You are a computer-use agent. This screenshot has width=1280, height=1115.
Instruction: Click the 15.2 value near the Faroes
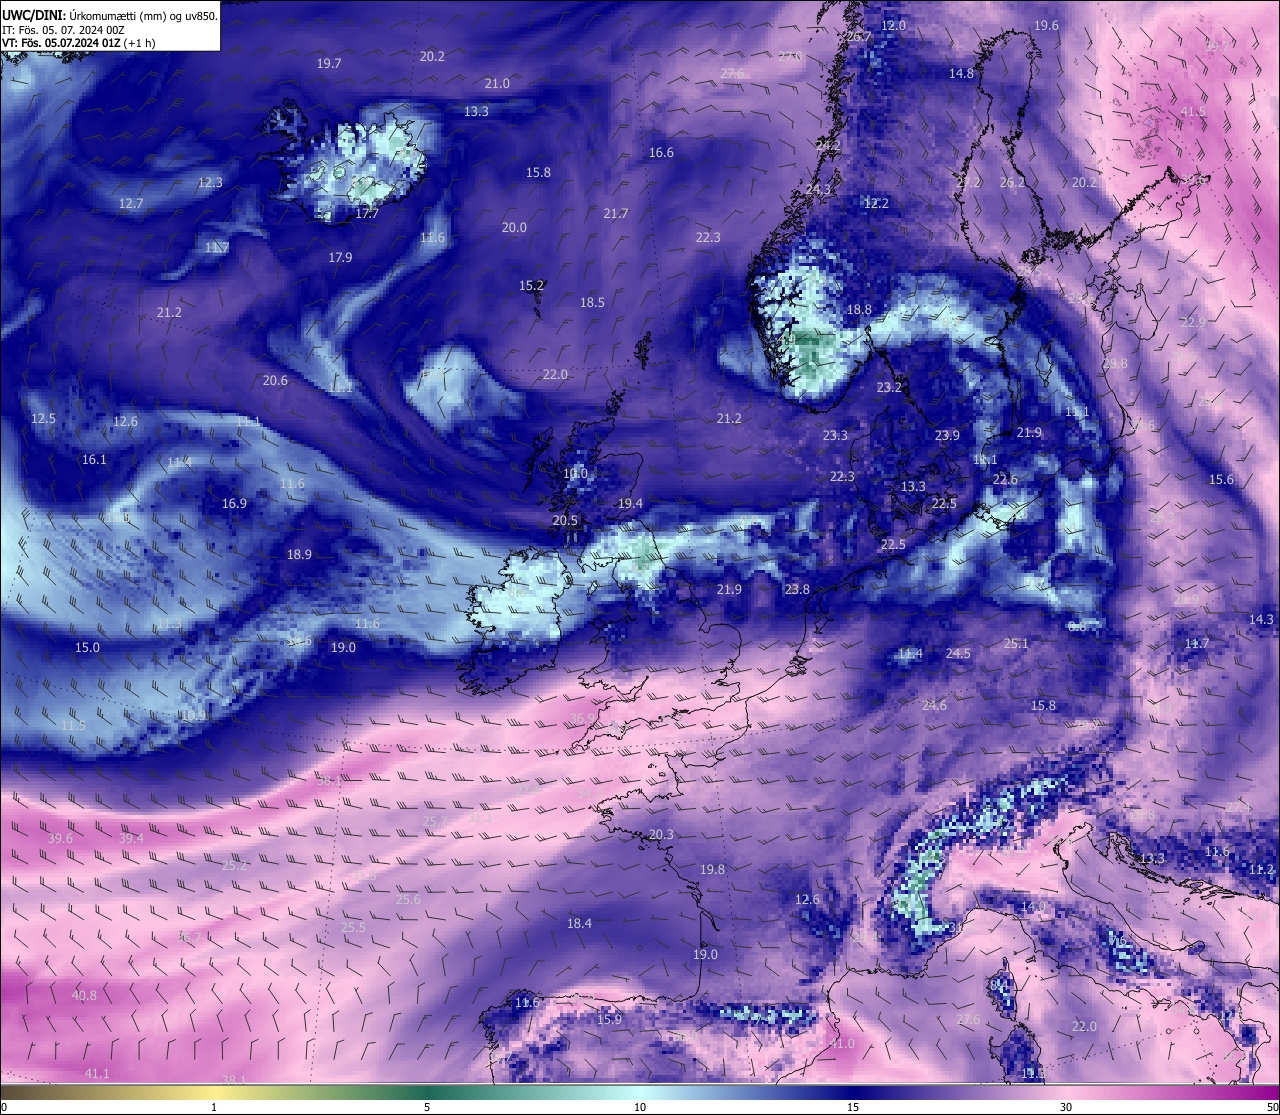tap(531, 285)
